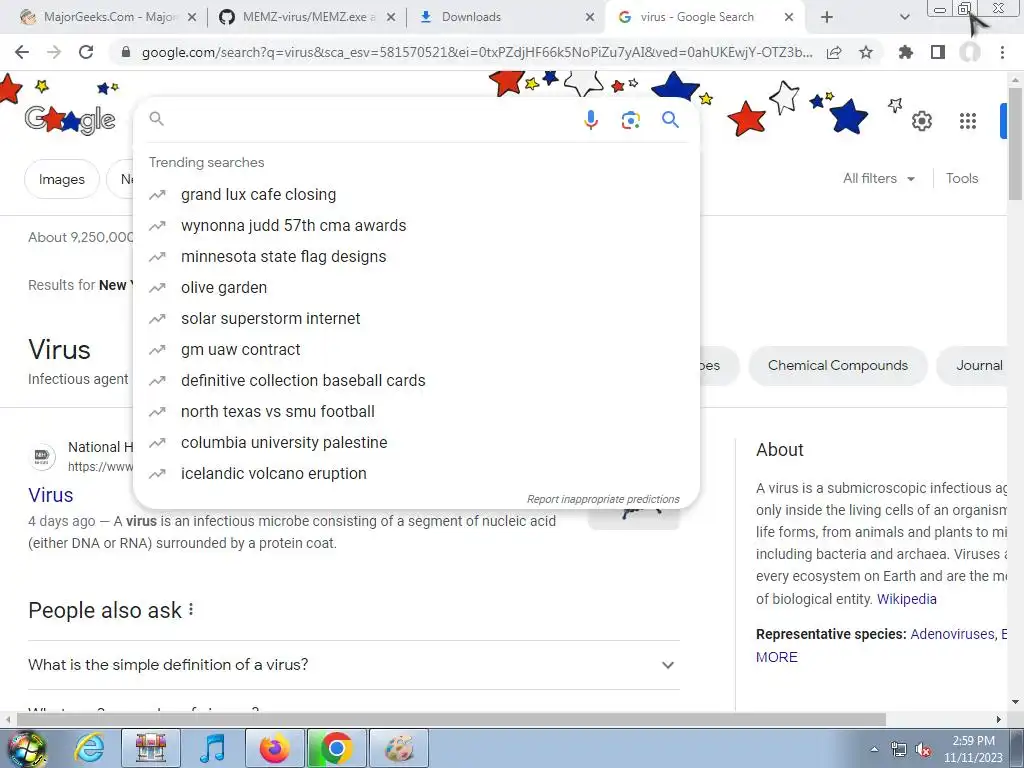The height and width of the screenshot is (768, 1024).
Task: Open the Windows Start menu
Action: [x=26, y=748]
